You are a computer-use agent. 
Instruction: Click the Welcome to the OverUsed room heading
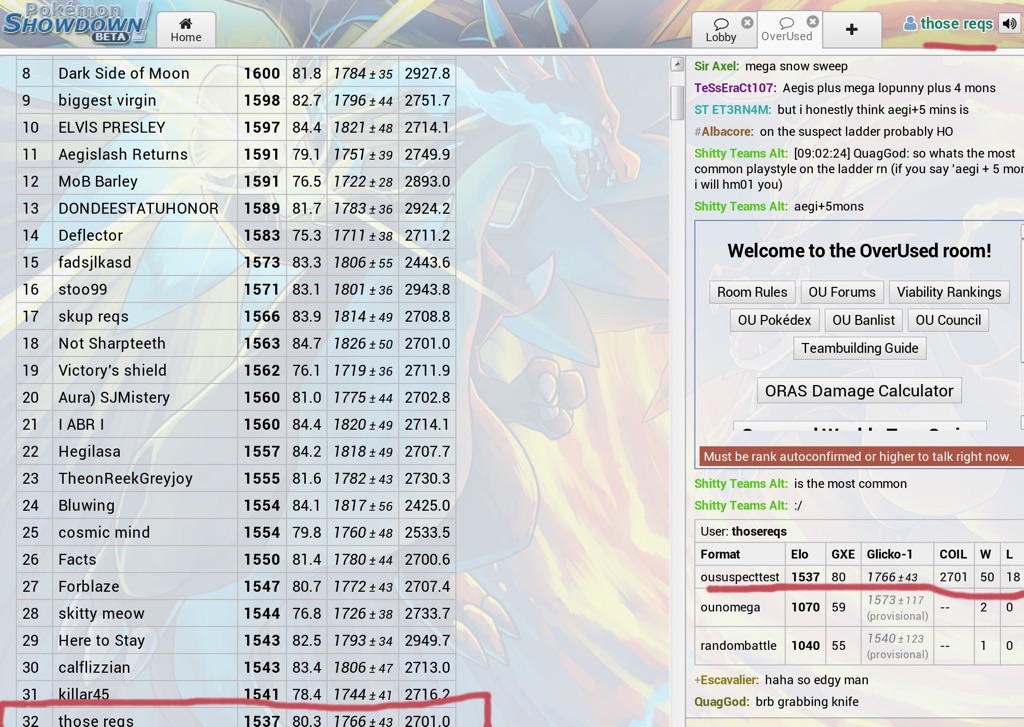pyautogui.click(x=859, y=251)
